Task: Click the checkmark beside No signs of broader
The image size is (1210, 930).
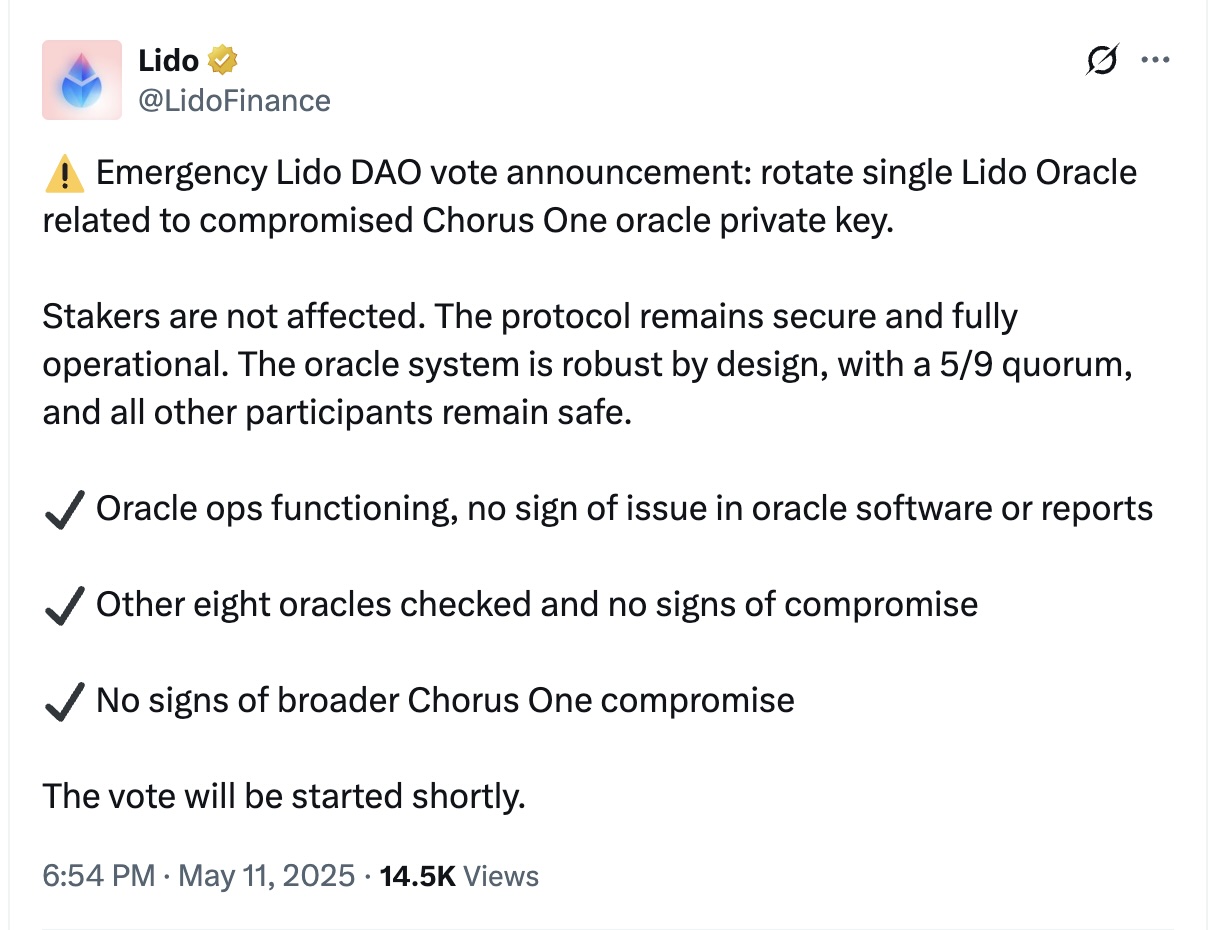Action: 65,702
